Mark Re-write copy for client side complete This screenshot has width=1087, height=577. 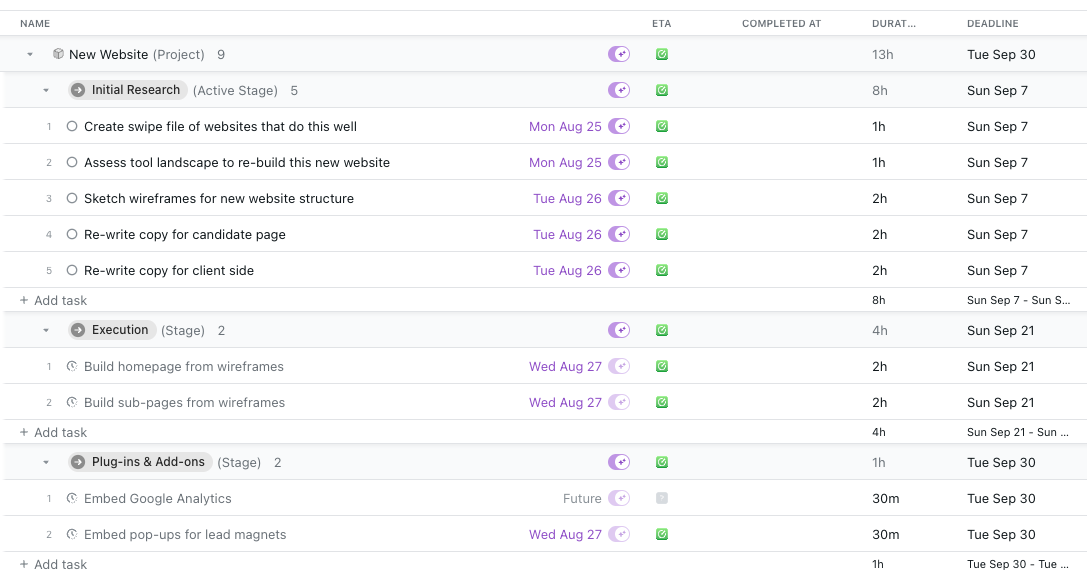71,270
